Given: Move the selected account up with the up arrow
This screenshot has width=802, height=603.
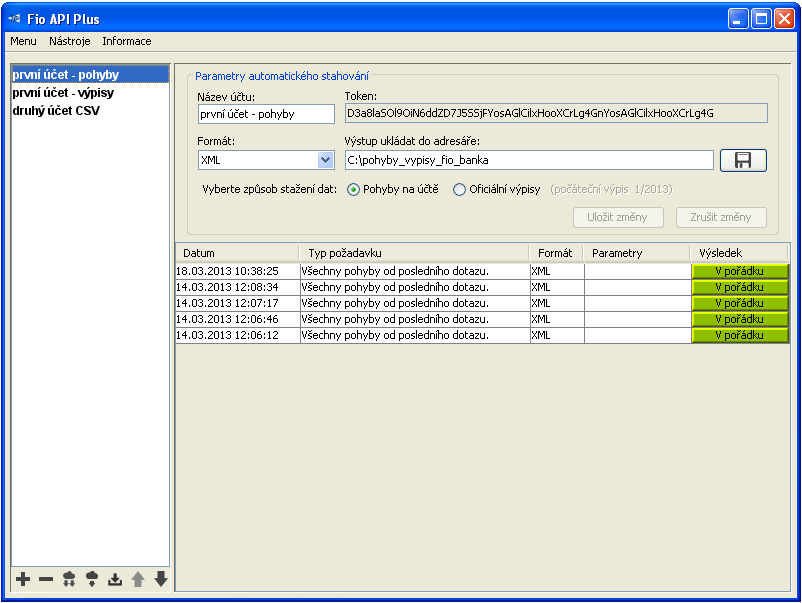Looking at the screenshot, I should [x=138, y=579].
